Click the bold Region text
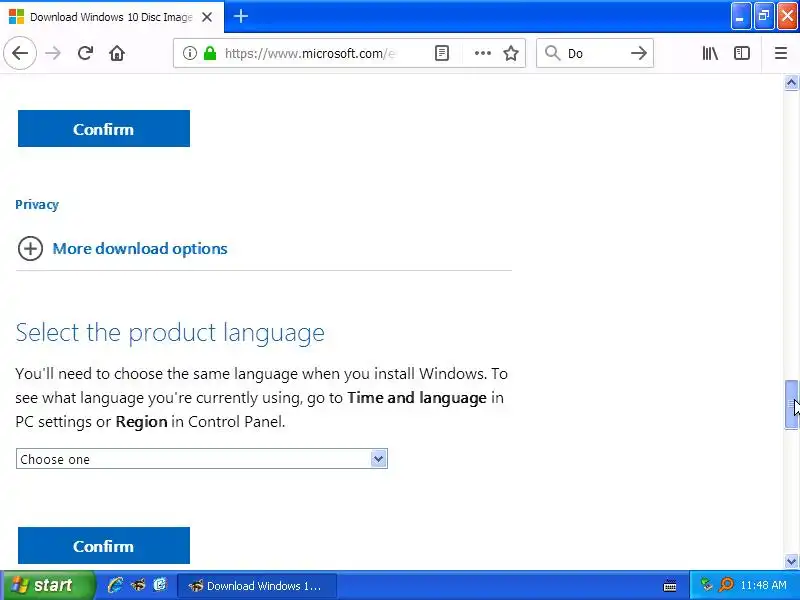 click(x=141, y=422)
